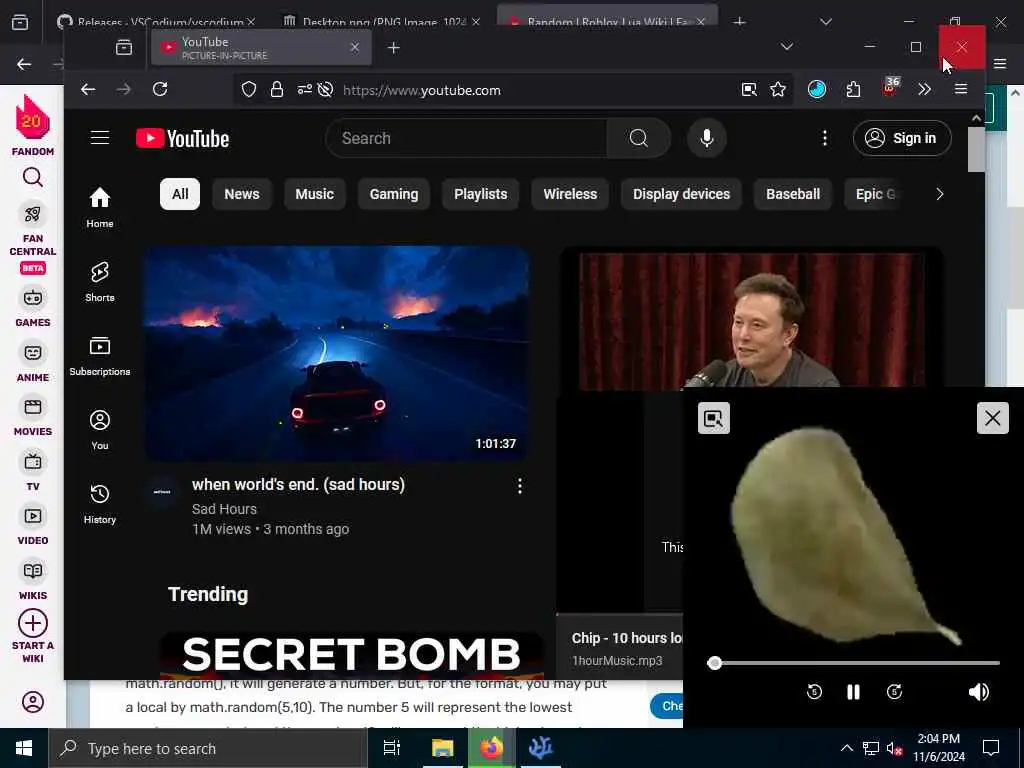
Task: Reload the YouTube page
Action: (x=160, y=89)
